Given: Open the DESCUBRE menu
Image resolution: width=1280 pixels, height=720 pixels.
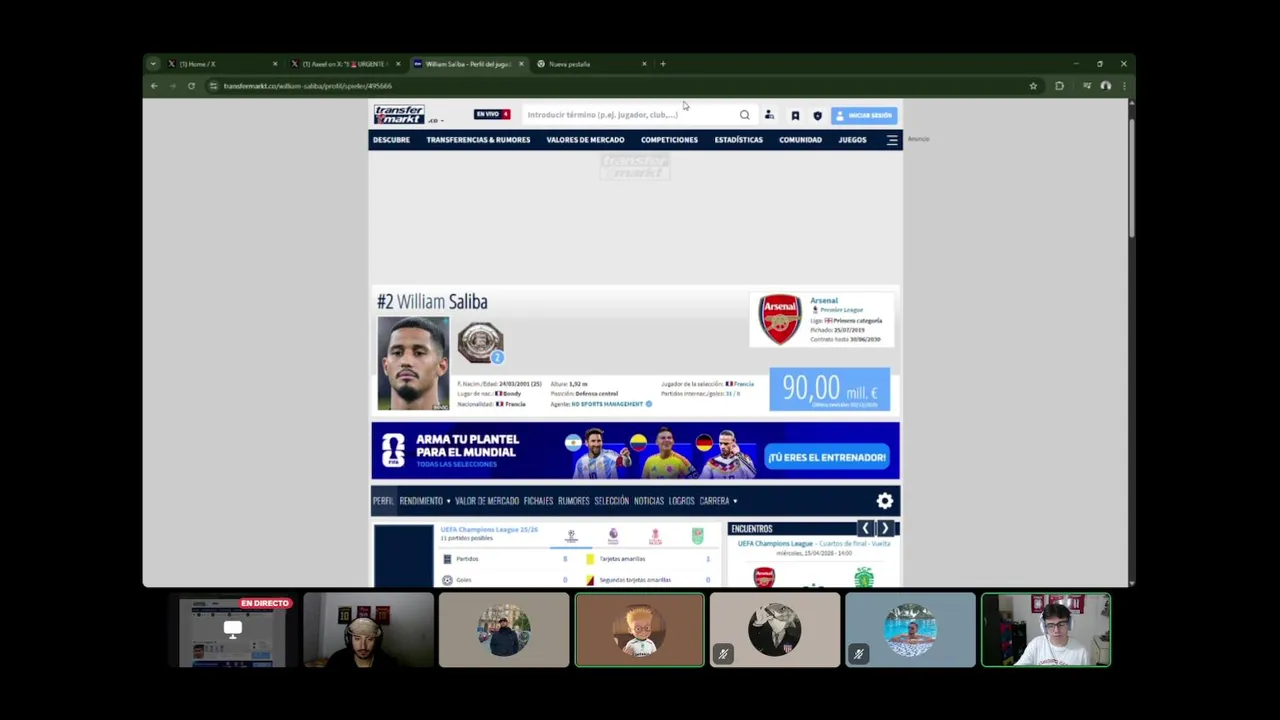Looking at the screenshot, I should [x=392, y=140].
